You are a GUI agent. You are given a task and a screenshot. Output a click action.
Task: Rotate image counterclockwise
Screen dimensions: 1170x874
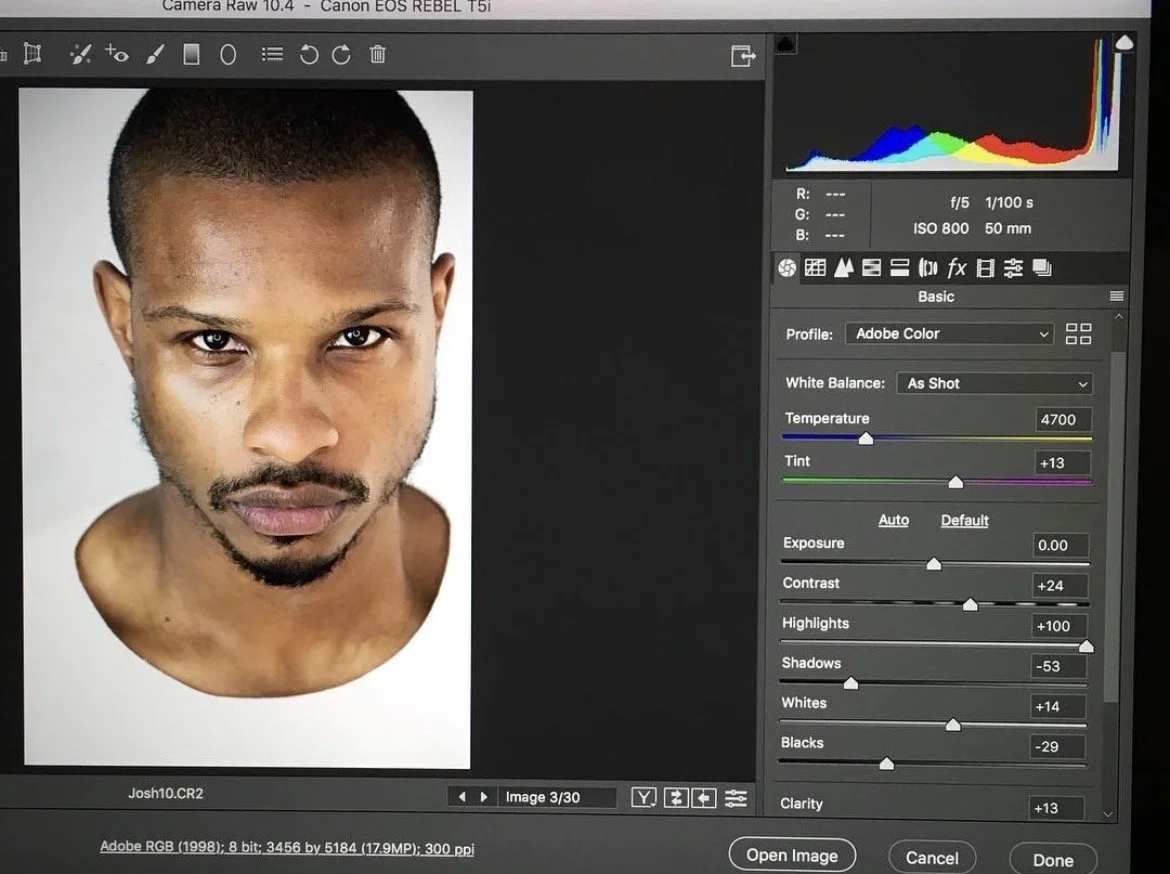308,54
